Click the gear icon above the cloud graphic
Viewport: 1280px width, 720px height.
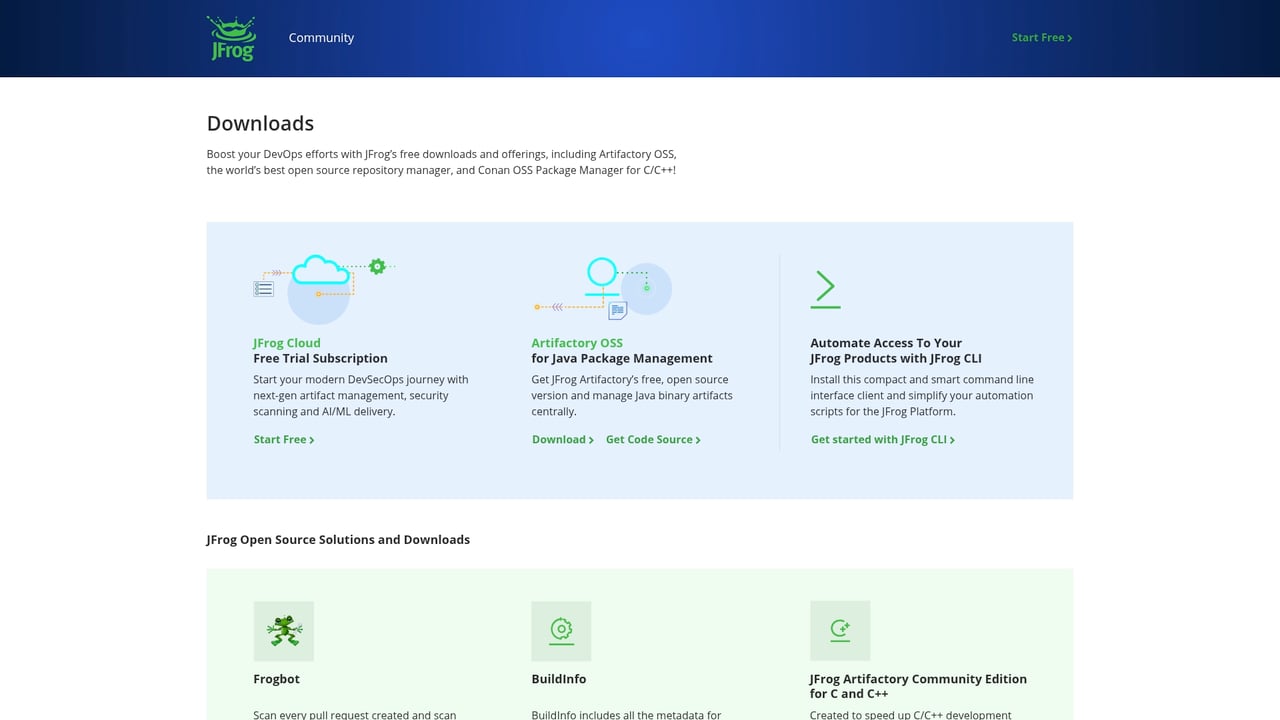click(378, 266)
